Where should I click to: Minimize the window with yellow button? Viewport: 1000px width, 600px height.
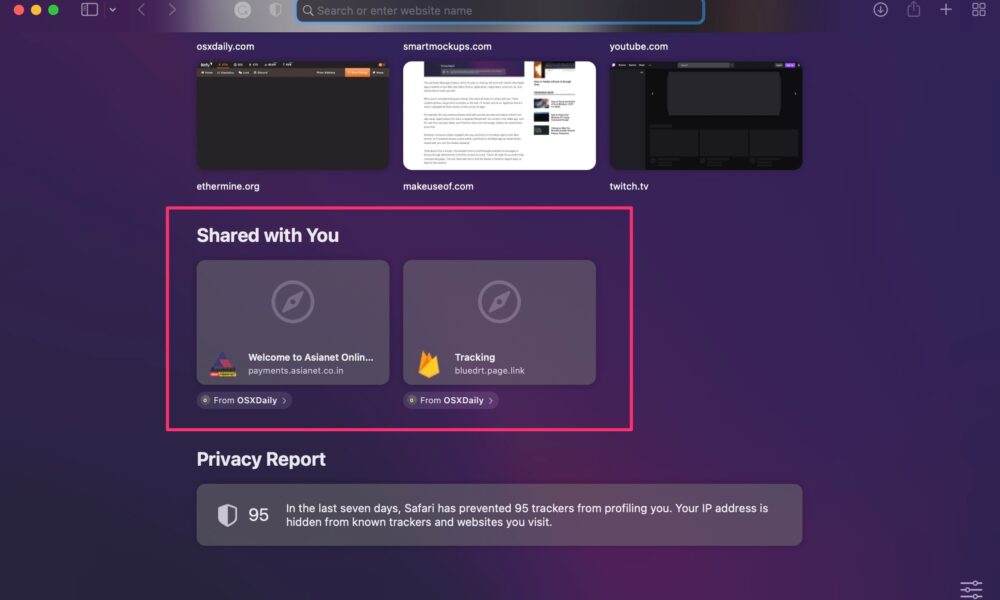click(x=36, y=10)
